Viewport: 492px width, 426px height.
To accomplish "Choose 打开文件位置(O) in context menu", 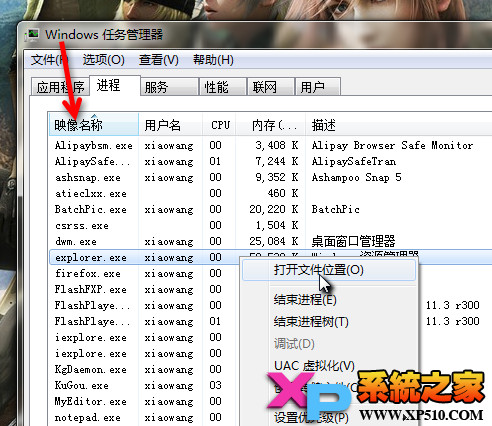I will 329,270.
